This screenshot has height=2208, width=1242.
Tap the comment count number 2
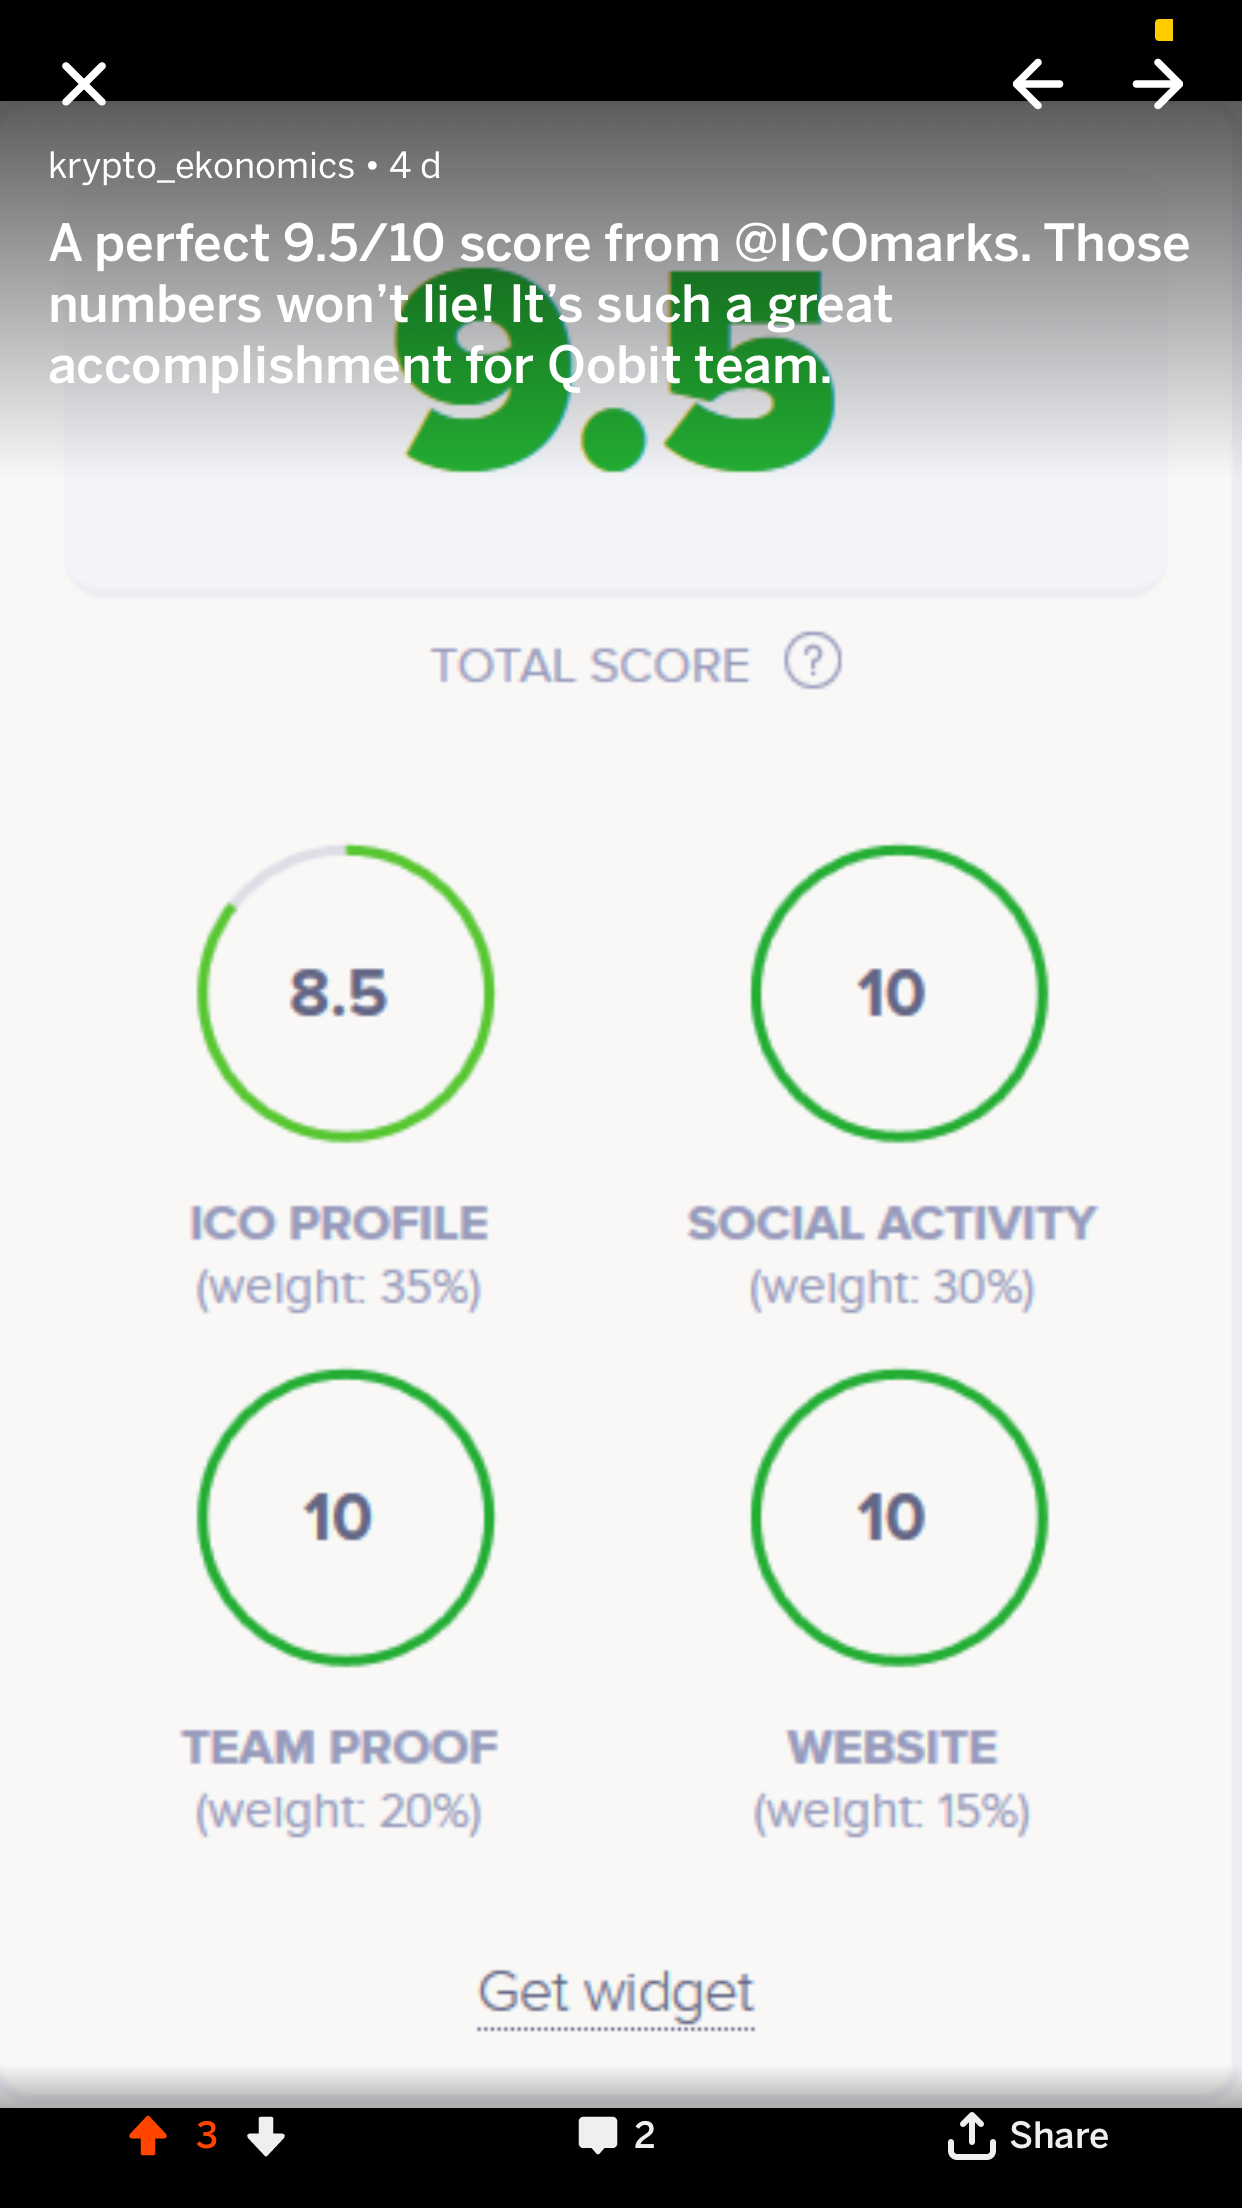tap(645, 2135)
